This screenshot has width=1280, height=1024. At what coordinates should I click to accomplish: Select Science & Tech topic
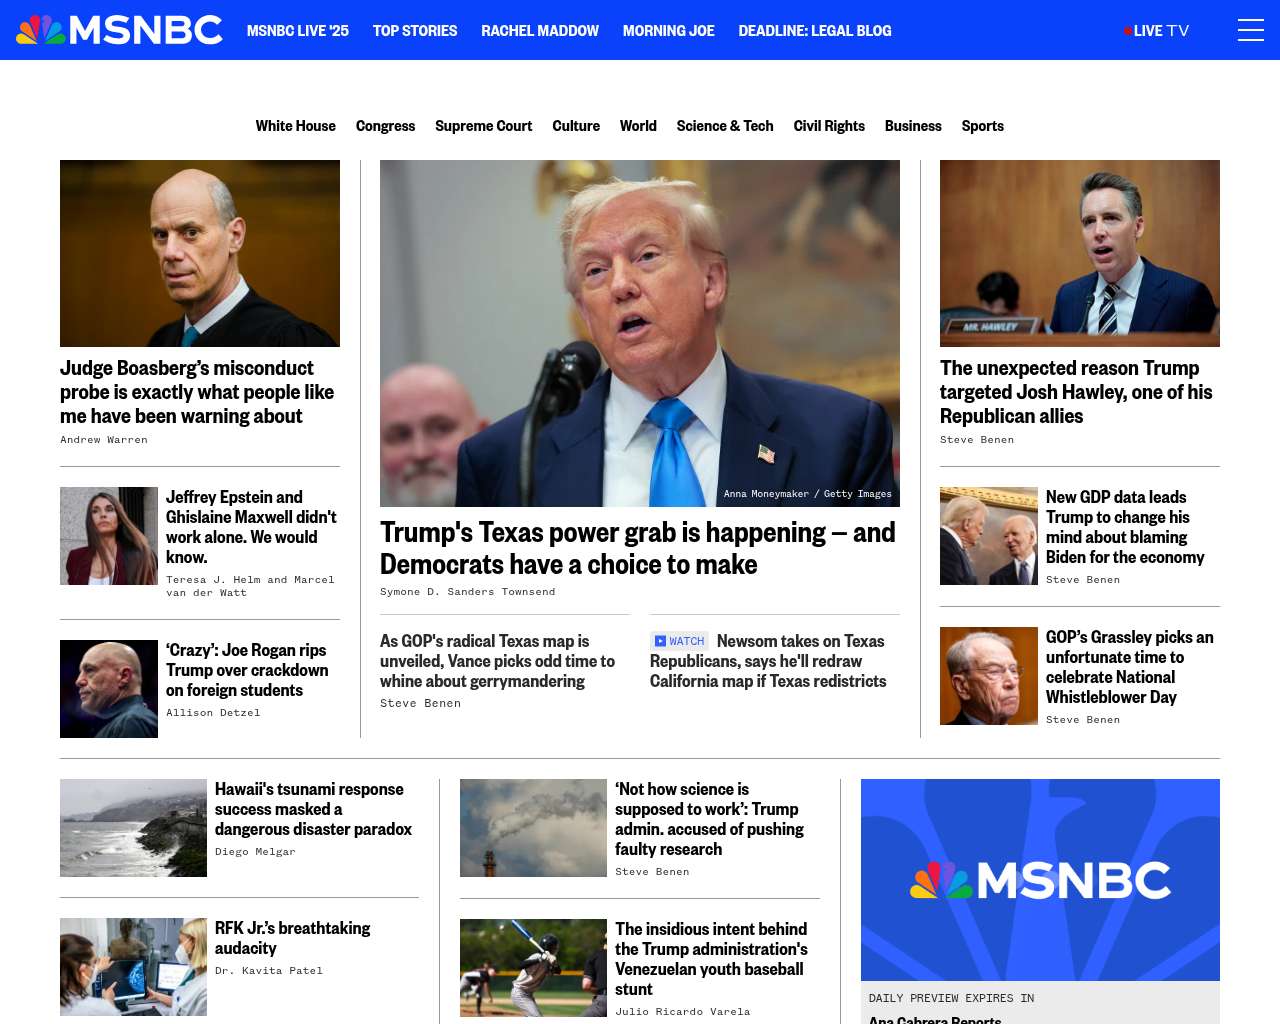point(725,126)
